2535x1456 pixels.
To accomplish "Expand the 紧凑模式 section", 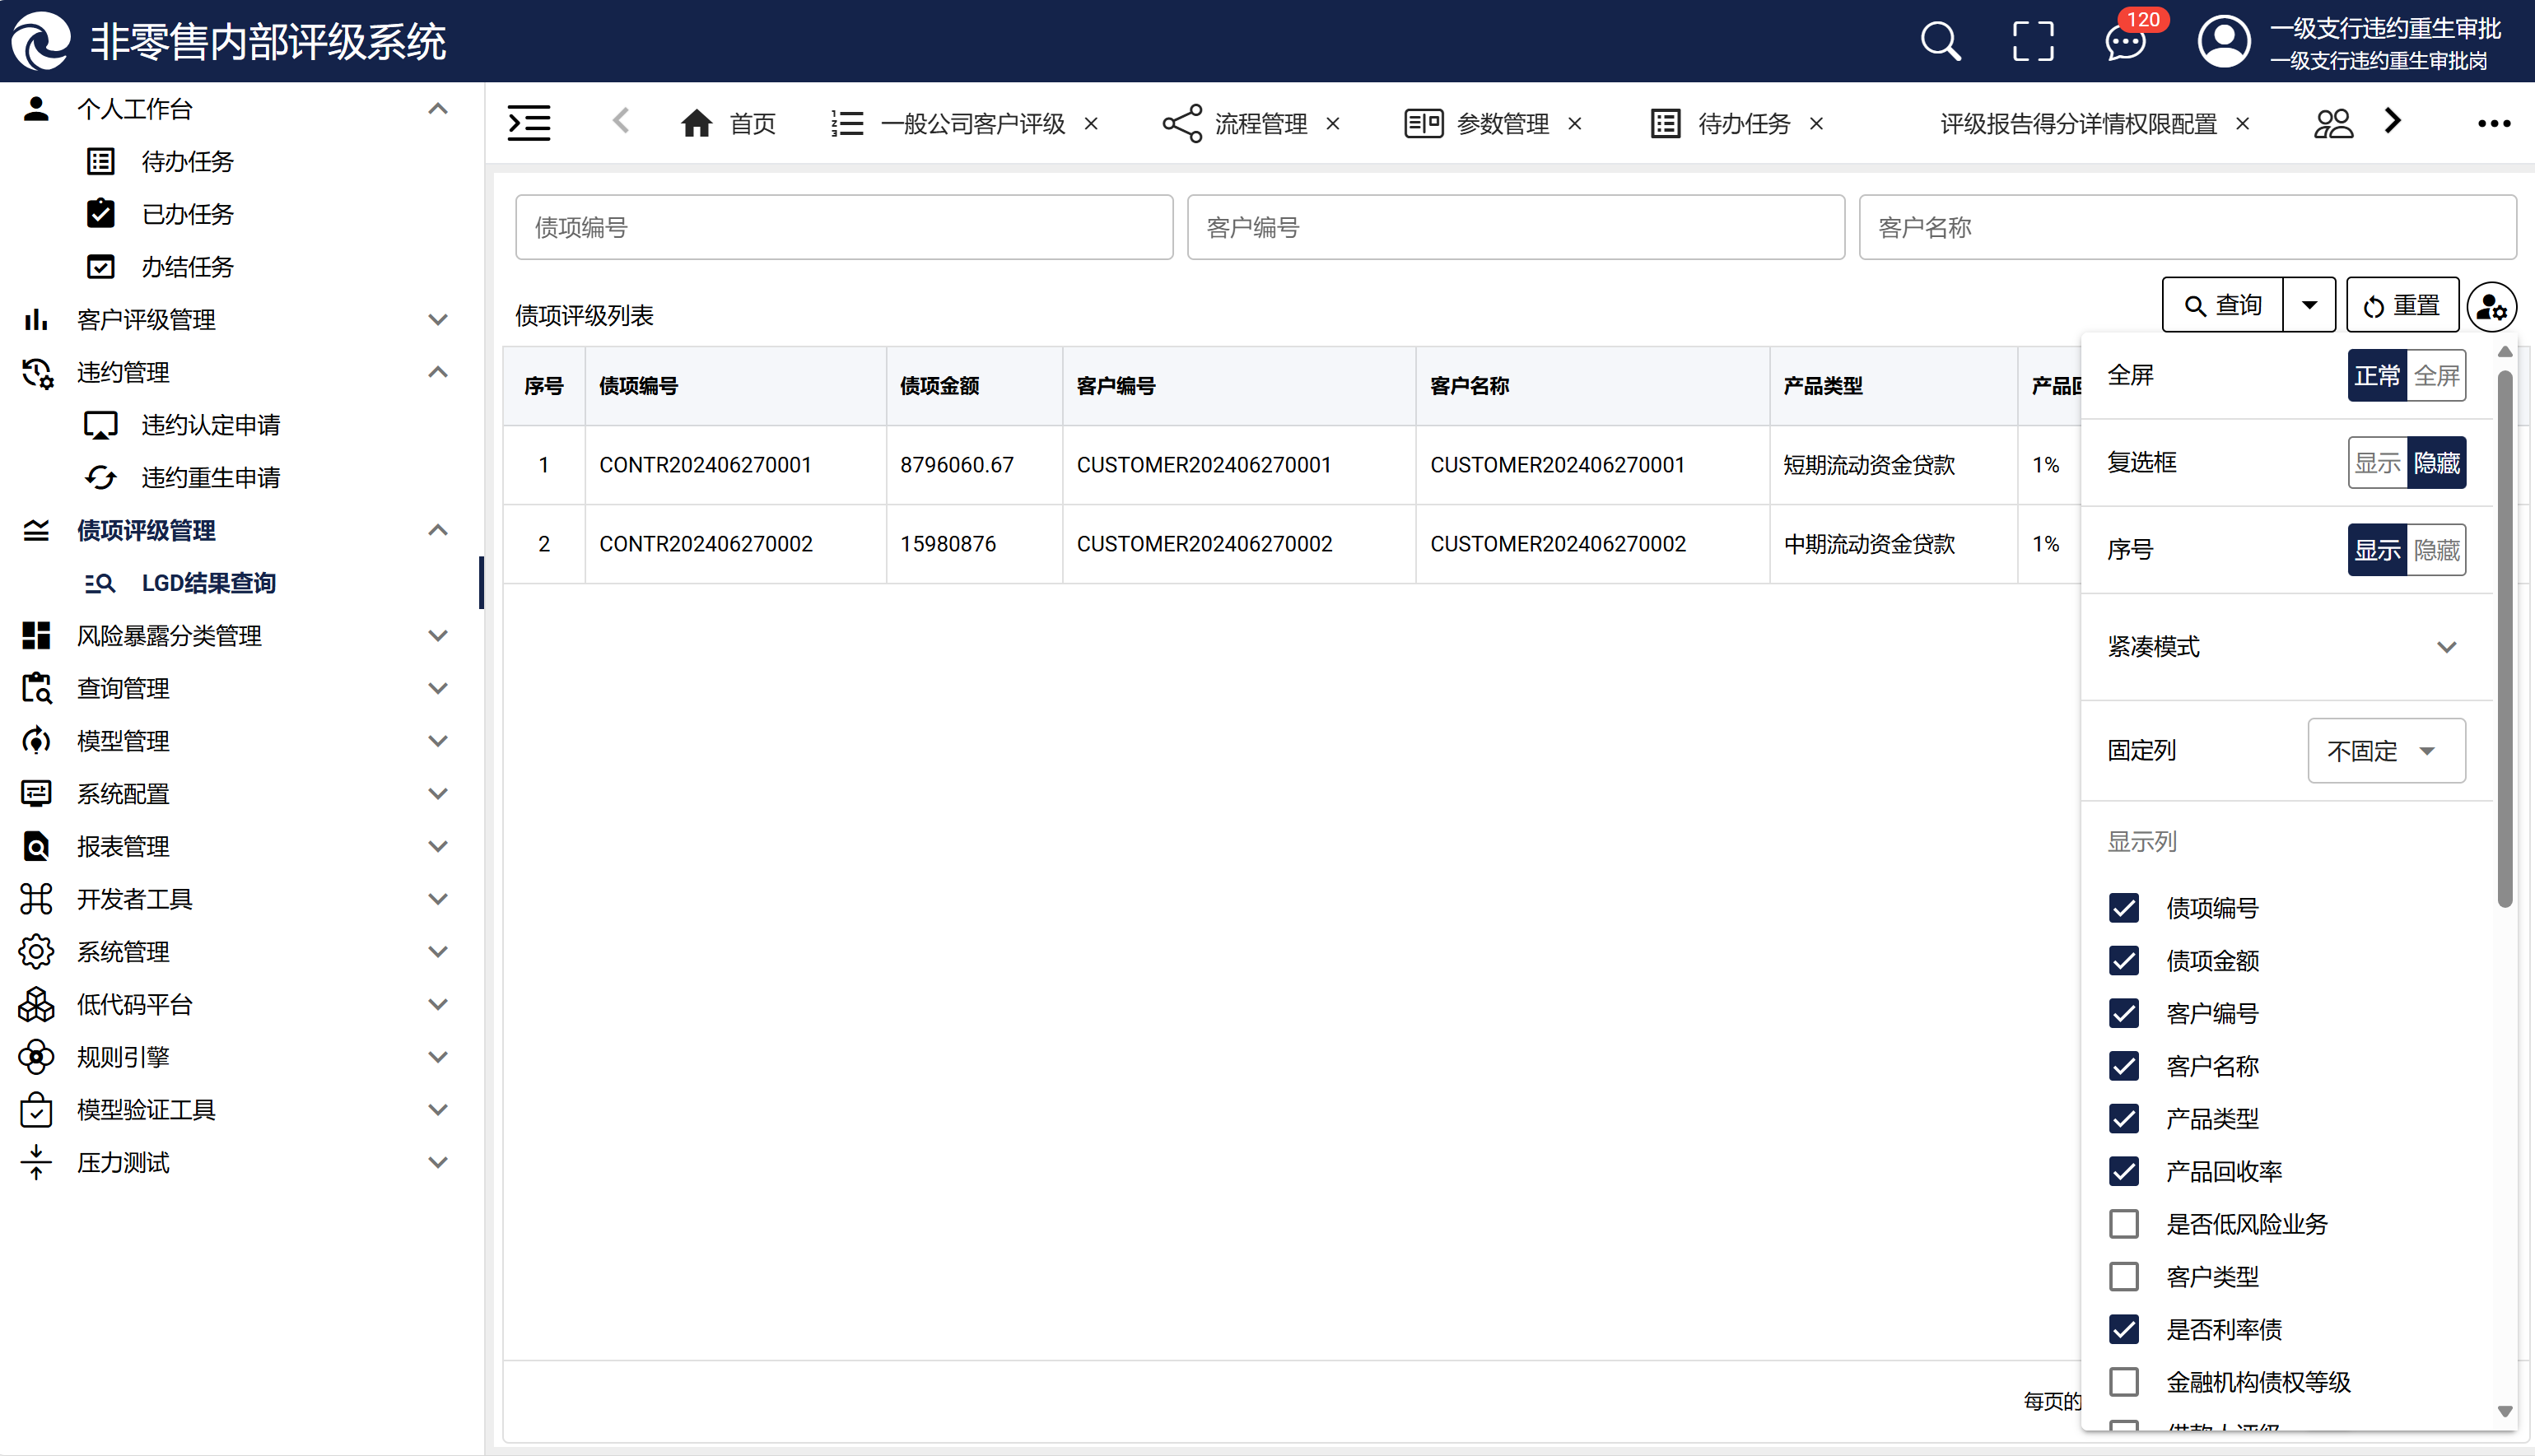I will (x=2446, y=647).
